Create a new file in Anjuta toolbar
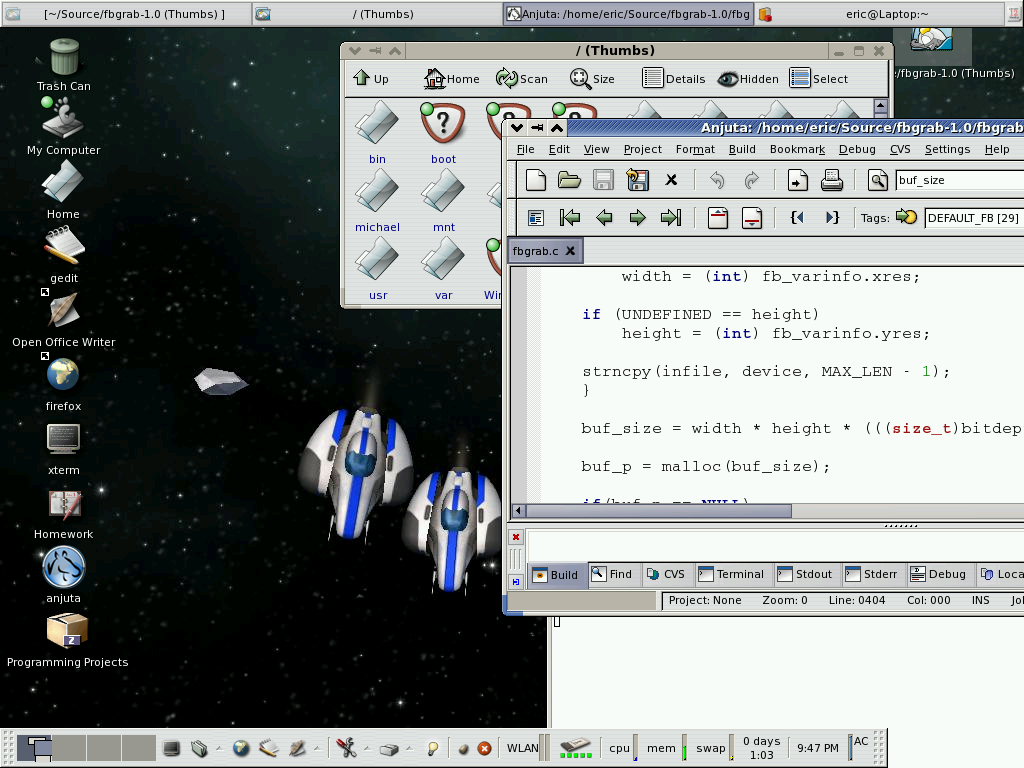This screenshot has height=768, width=1024. pos(536,180)
